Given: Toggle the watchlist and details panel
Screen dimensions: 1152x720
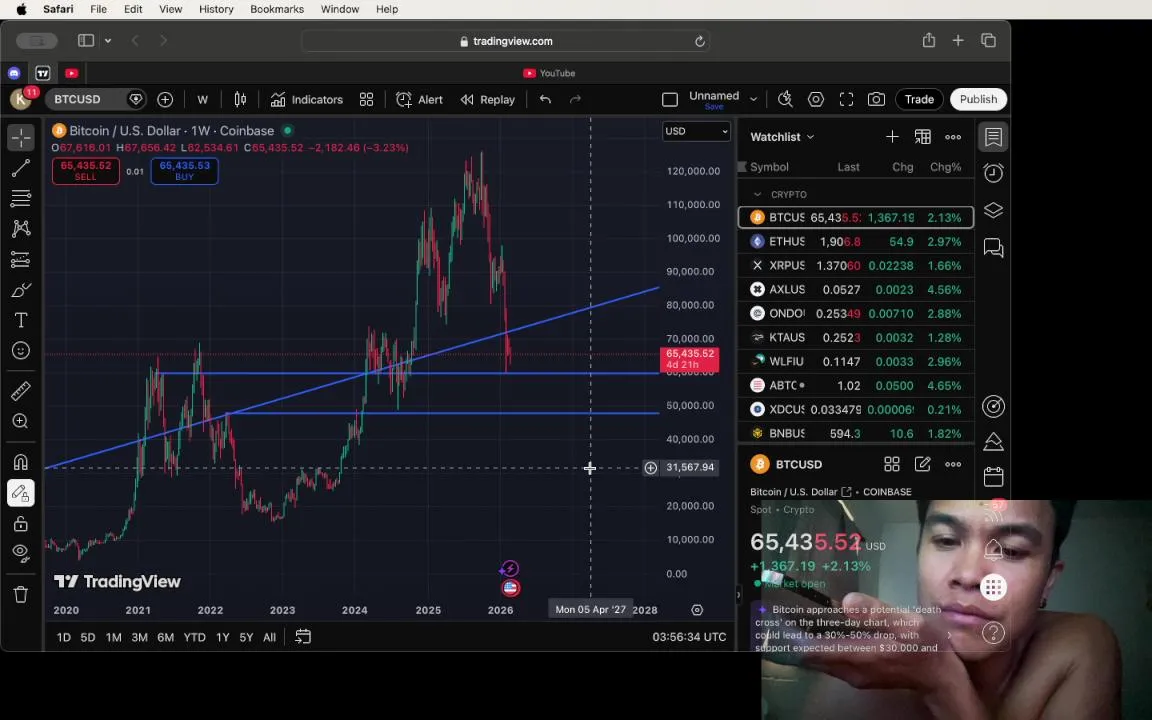Looking at the screenshot, I should pyautogui.click(x=993, y=137).
